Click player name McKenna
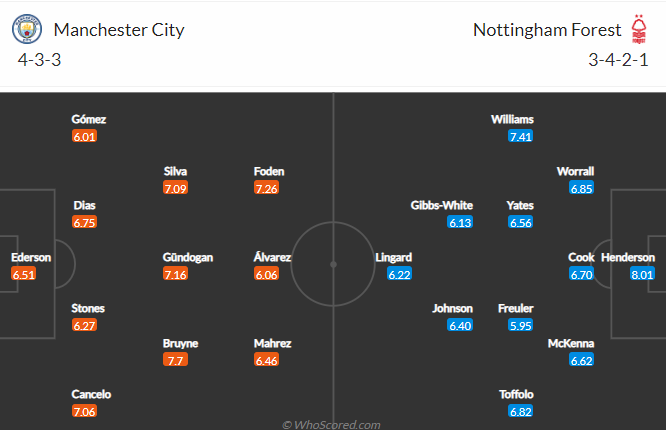This screenshot has width=666, height=430. [x=571, y=343]
